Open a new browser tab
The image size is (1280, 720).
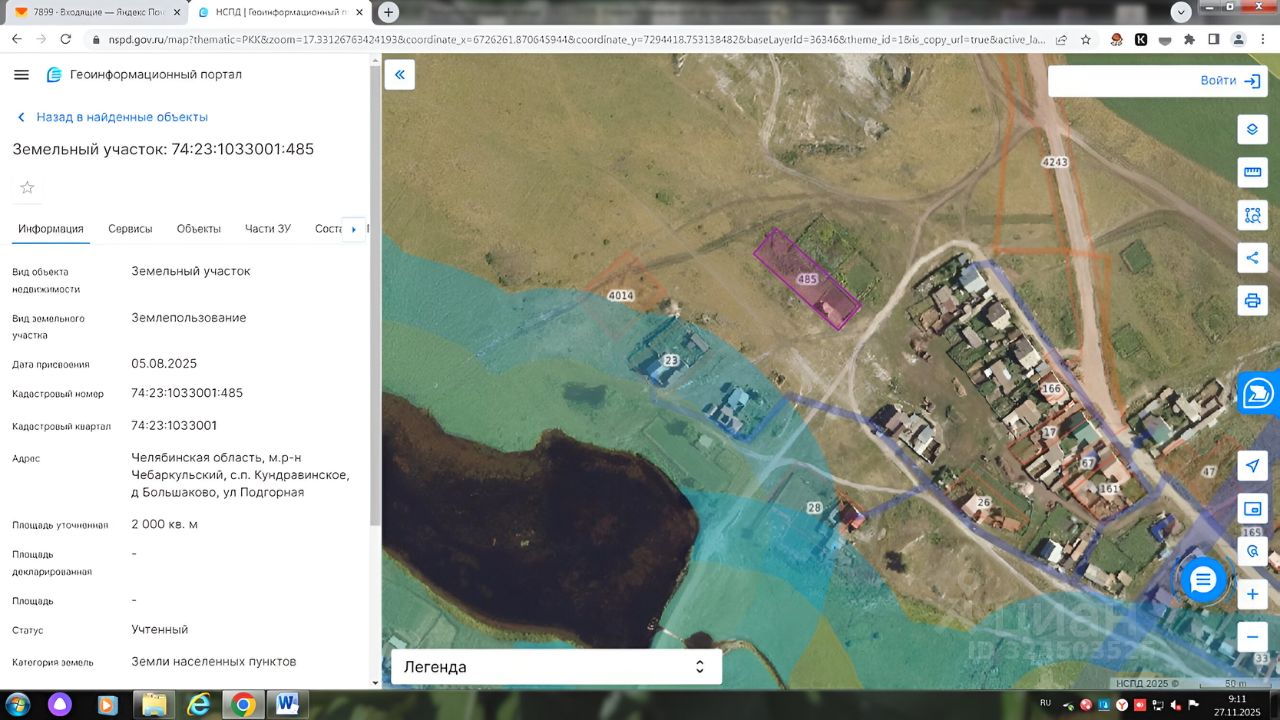click(x=388, y=12)
